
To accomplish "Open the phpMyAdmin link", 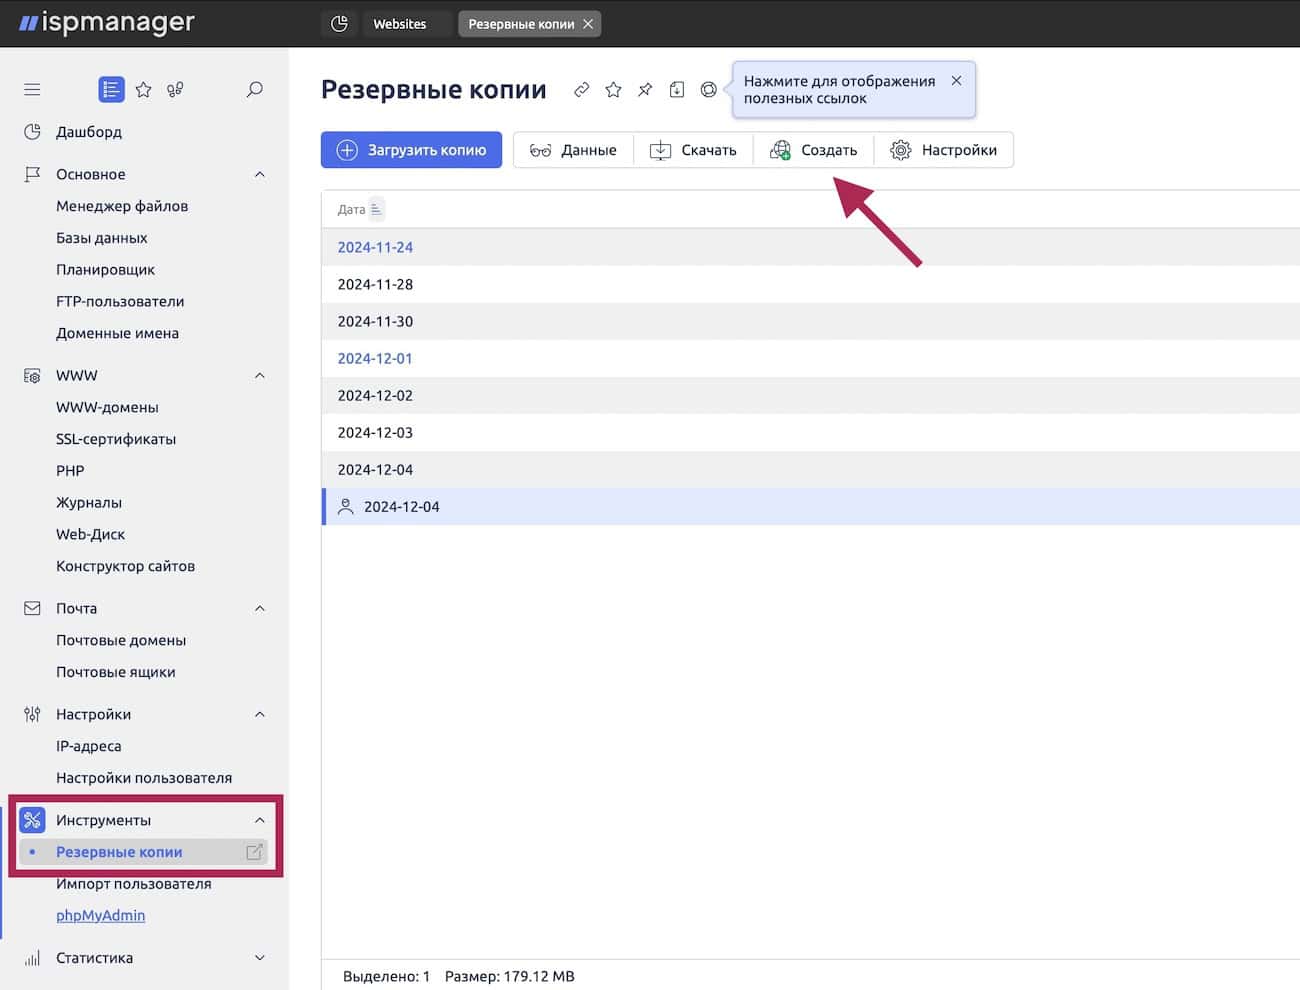I will 101,915.
